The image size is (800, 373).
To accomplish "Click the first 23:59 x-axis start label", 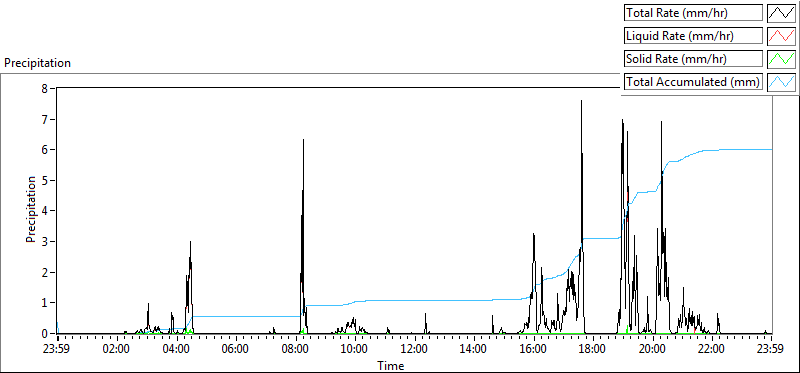I will tap(58, 350).
